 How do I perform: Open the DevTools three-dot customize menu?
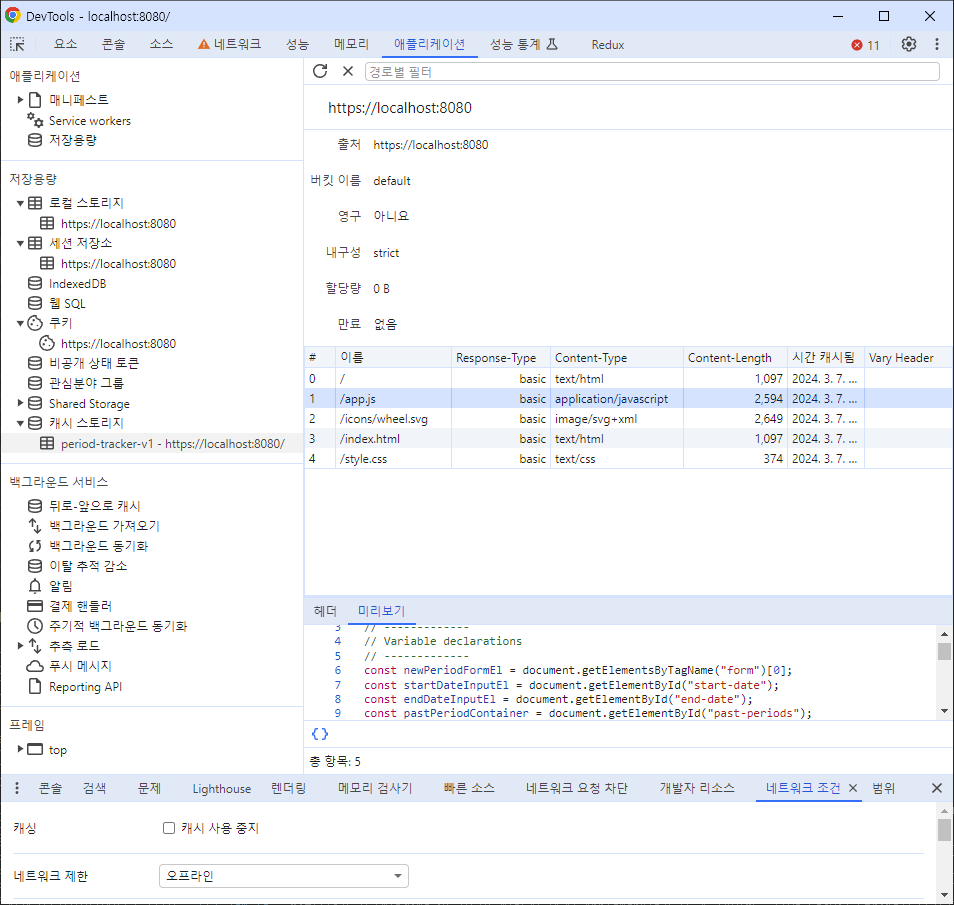point(936,44)
